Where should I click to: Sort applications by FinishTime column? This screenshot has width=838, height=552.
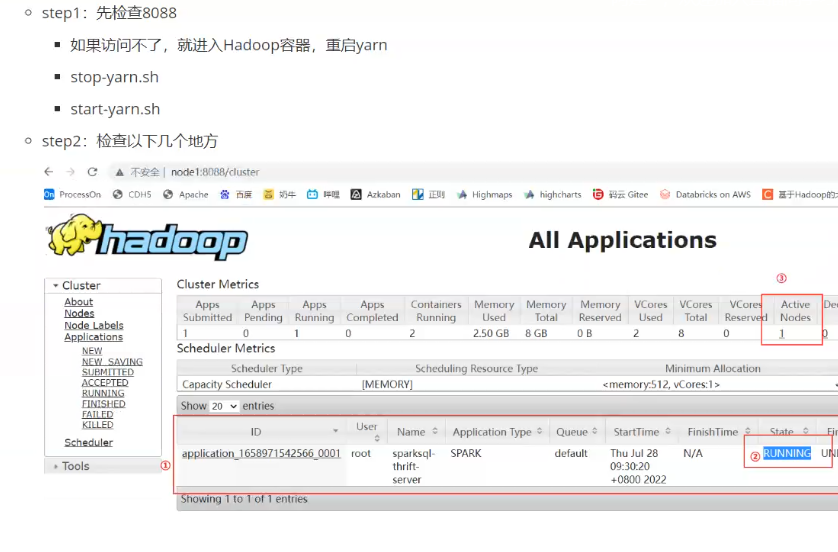pyautogui.click(x=719, y=432)
